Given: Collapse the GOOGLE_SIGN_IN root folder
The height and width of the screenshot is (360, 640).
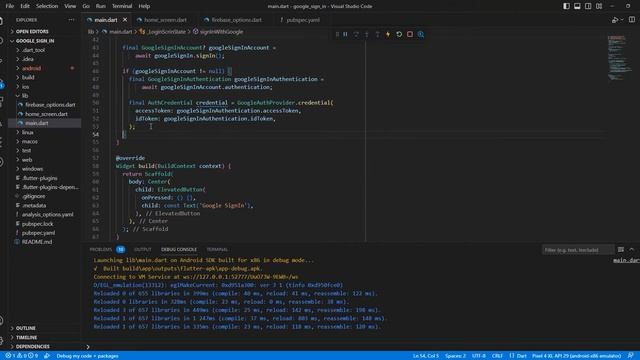Looking at the screenshot, I should pyautogui.click(x=44, y=41).
